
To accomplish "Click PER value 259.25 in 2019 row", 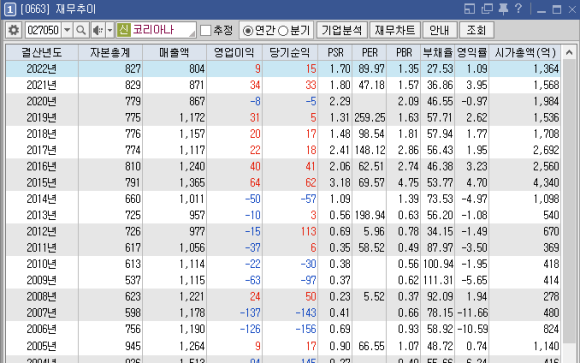I will (x=370, y=118).
